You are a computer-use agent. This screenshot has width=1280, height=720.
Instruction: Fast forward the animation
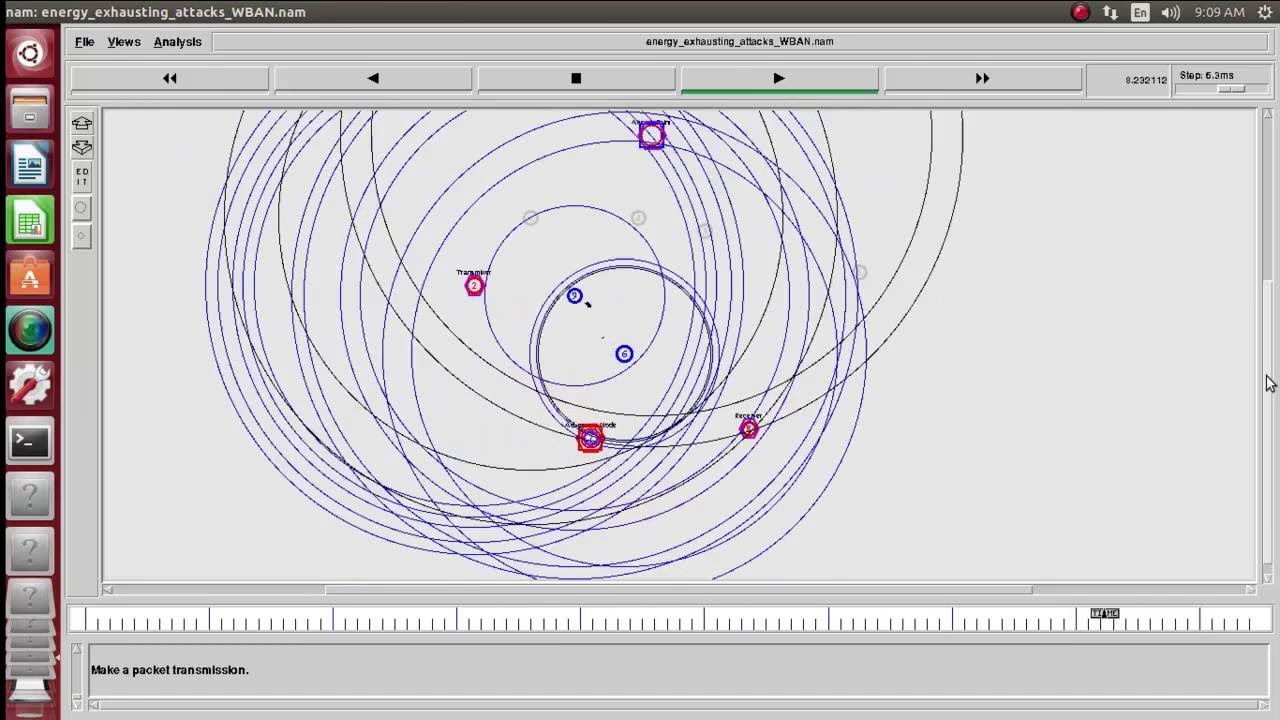pos(982,78)
